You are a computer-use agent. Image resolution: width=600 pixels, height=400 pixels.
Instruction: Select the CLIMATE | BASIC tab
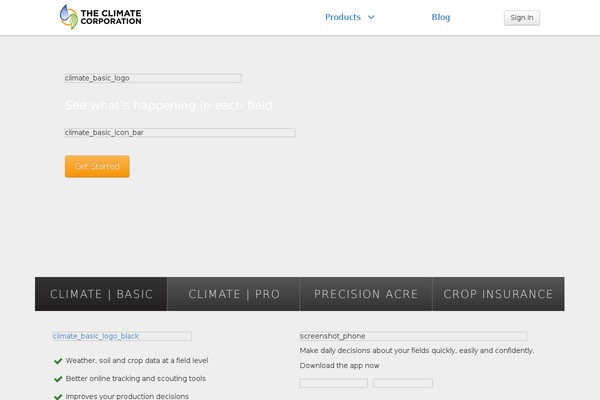(x=101, y=294)
